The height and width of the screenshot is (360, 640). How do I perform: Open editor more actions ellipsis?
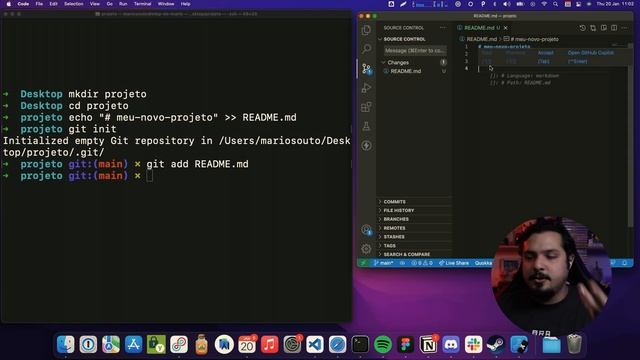pos(624,28)
